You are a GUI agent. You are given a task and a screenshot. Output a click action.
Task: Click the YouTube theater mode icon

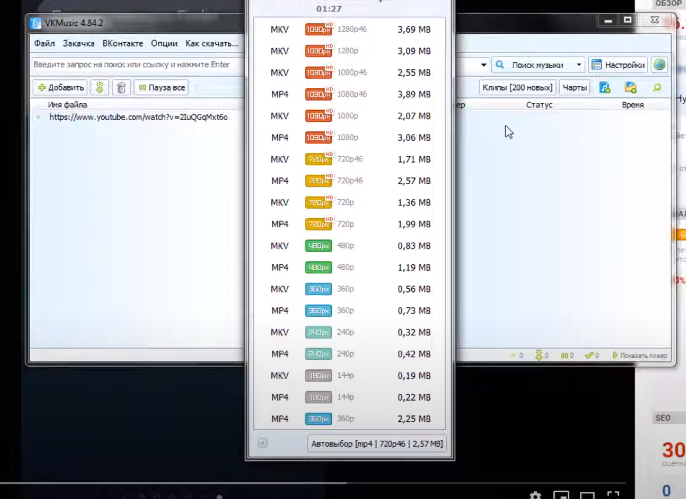tap(587, 495)
